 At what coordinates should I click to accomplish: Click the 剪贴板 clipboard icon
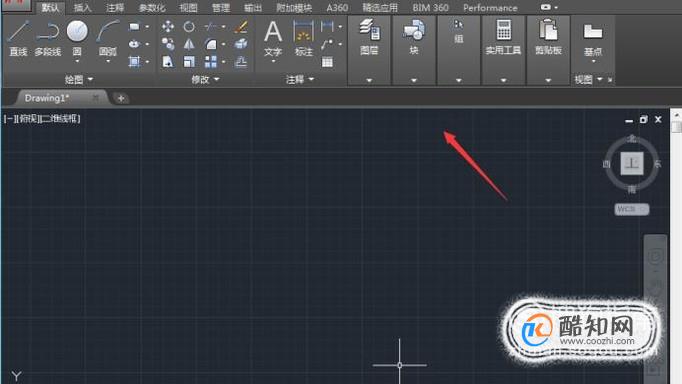pyautogui.click(x=548, y=30)
